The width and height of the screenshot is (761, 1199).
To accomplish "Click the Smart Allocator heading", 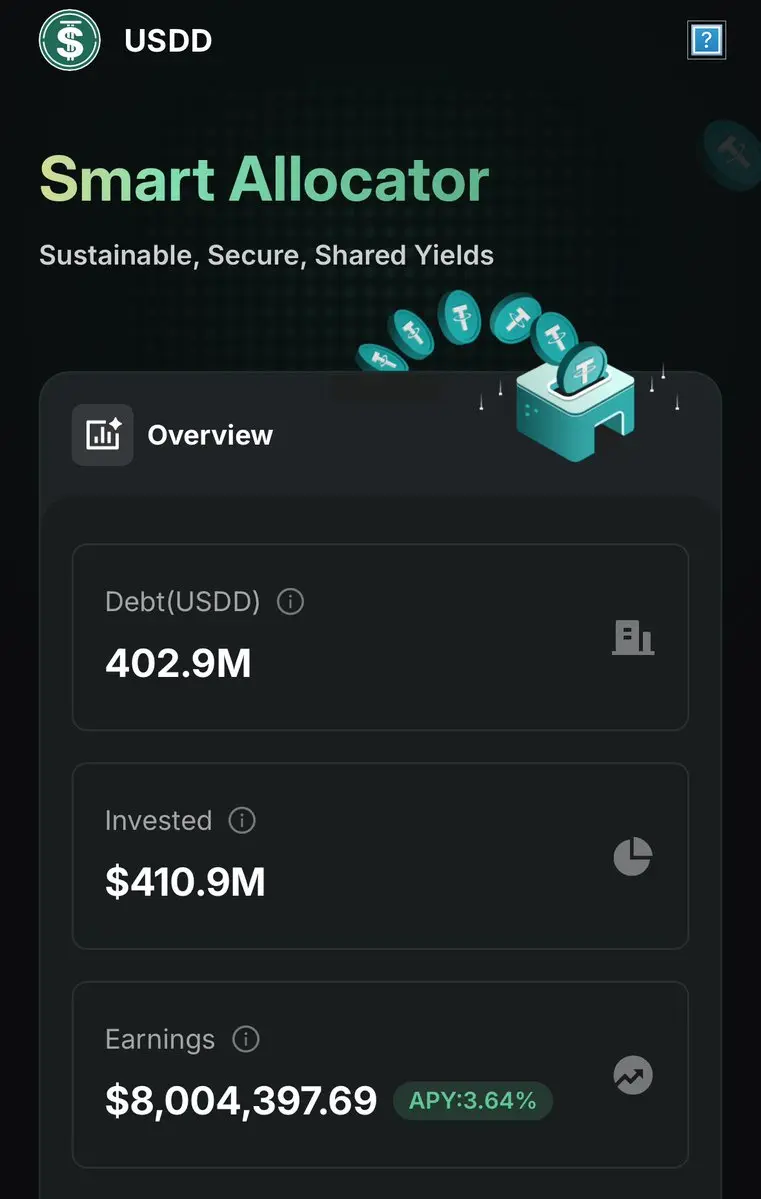I will tap(264, 180).
